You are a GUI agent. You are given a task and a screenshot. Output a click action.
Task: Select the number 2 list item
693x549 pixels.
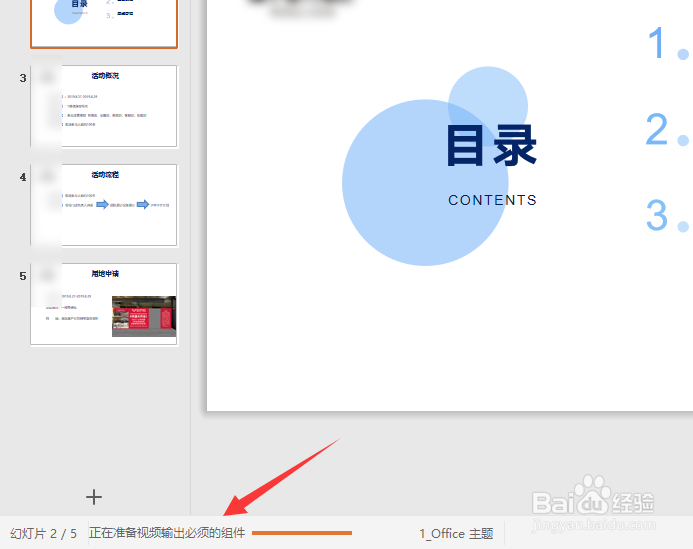pyautogui.click(x=666, y=129)
